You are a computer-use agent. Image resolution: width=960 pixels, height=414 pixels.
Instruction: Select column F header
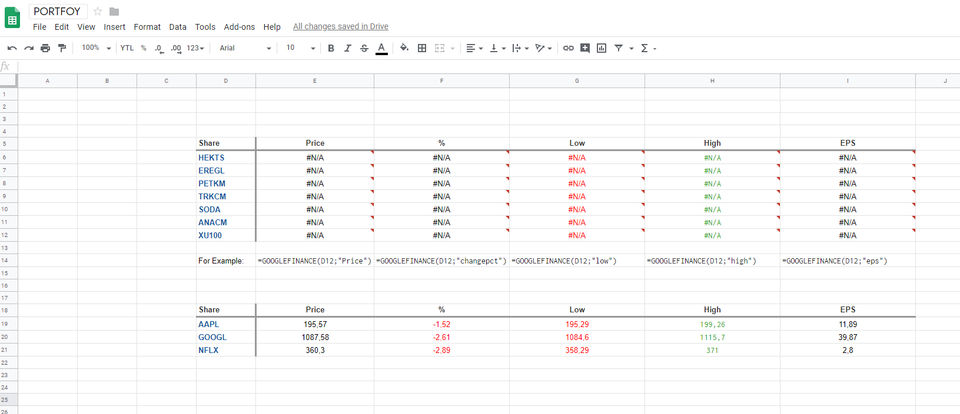441,81
